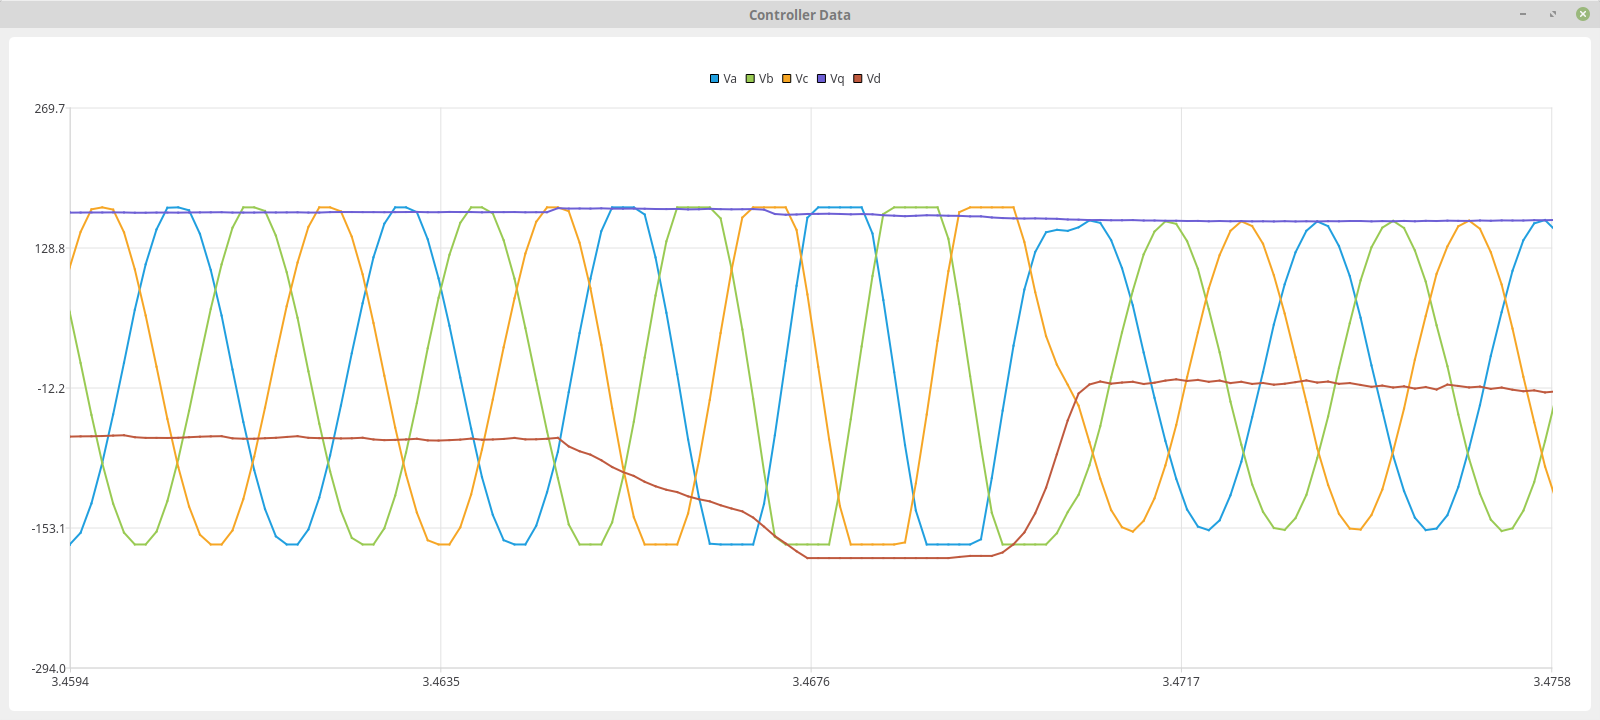Screen dimensions: 1600x720
Task: Click the 128.8 y-axis label
Action: tap(49, 249)
